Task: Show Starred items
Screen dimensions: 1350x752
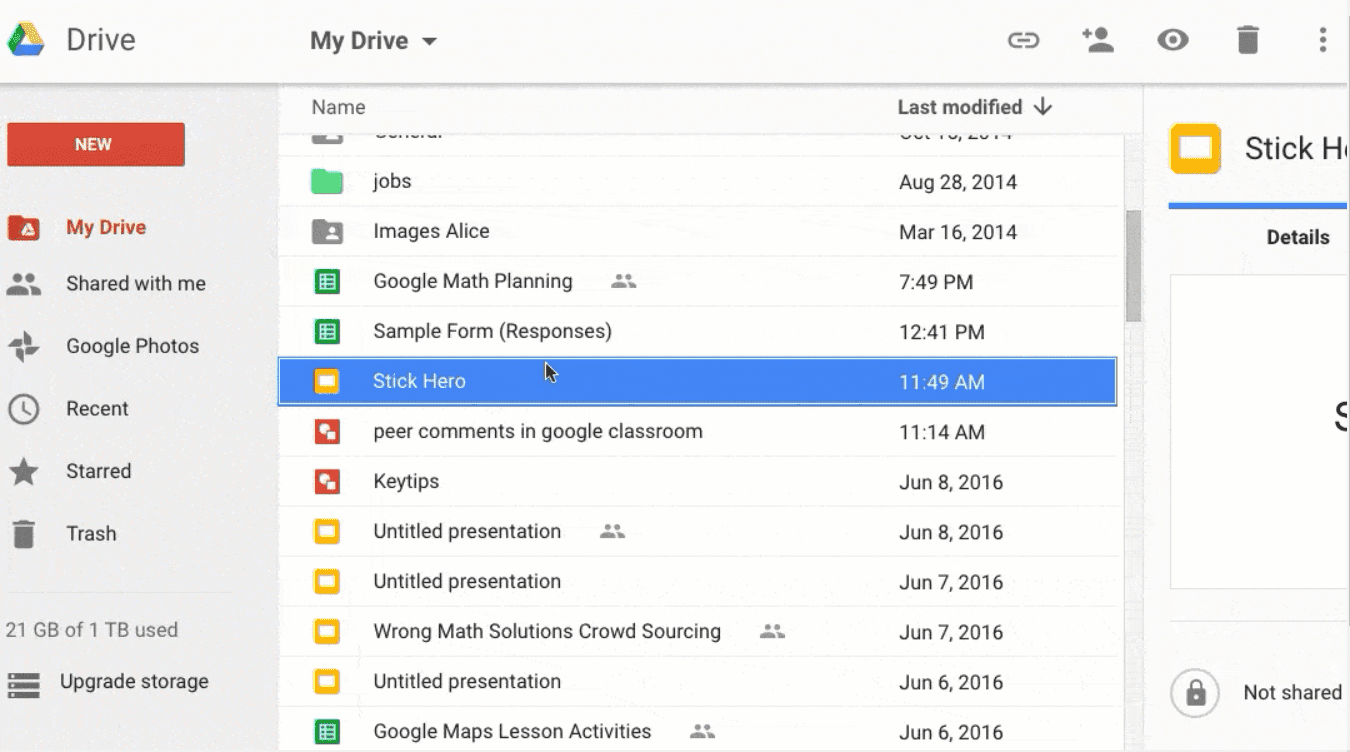Action: (98, 471)
